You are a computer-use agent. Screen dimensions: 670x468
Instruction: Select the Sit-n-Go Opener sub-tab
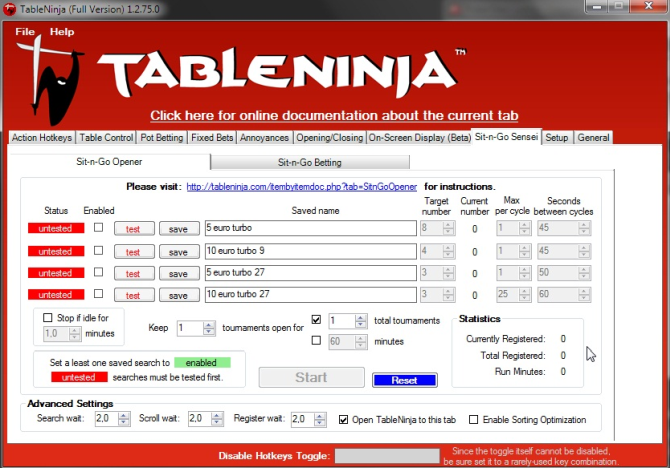(x=109, y=162)
